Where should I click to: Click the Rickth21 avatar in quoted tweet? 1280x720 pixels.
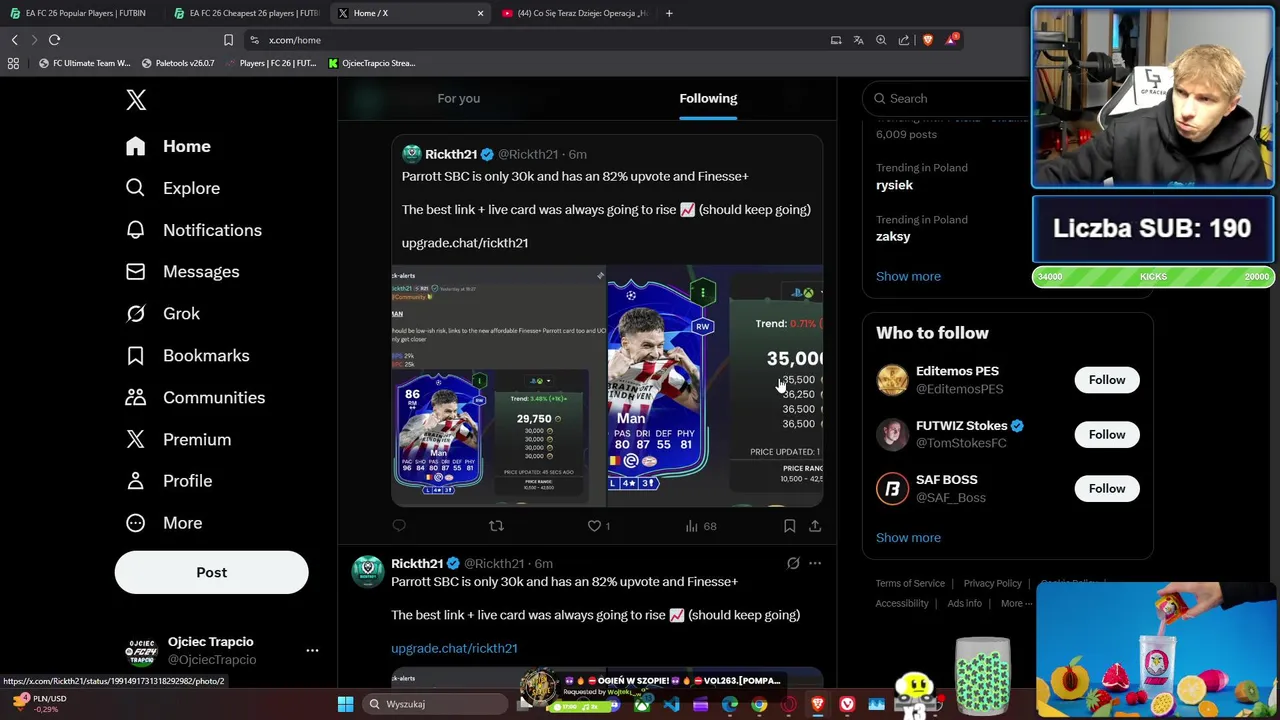(411, 154)
